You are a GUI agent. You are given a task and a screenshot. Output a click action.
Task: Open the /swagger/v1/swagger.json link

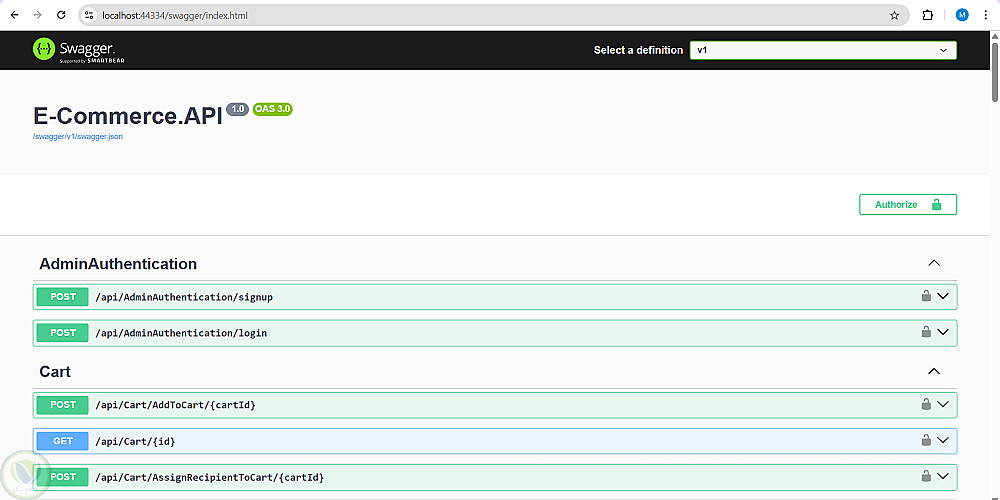(78, 136)
